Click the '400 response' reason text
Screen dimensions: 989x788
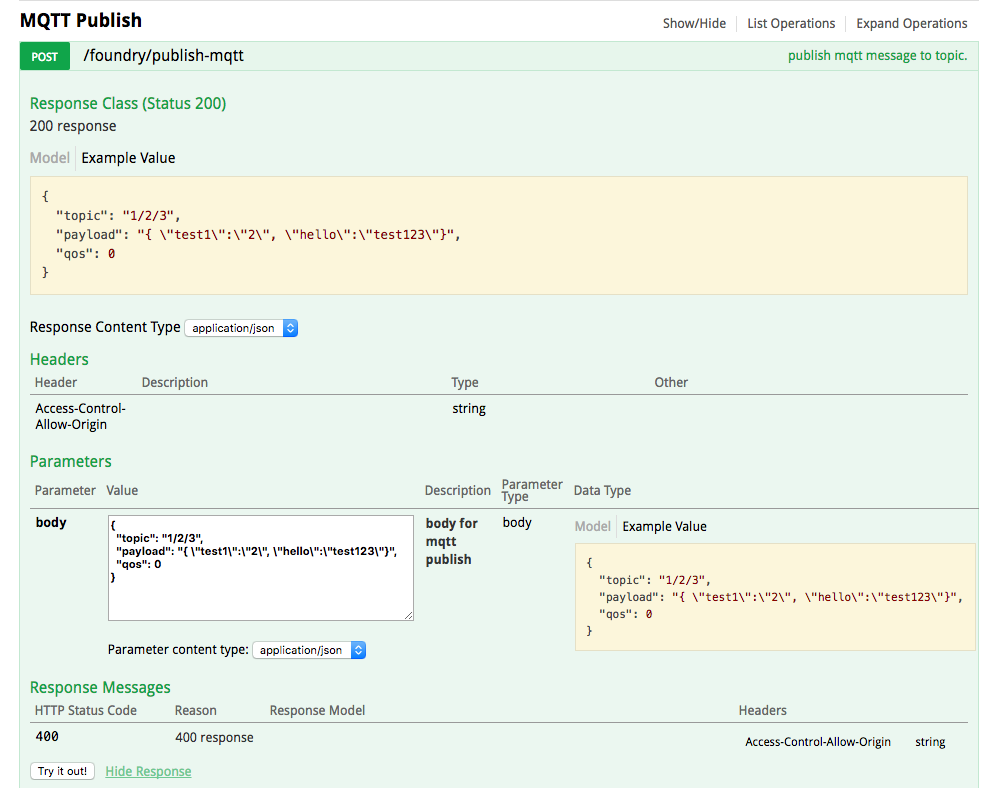click(x=214, y=737)
